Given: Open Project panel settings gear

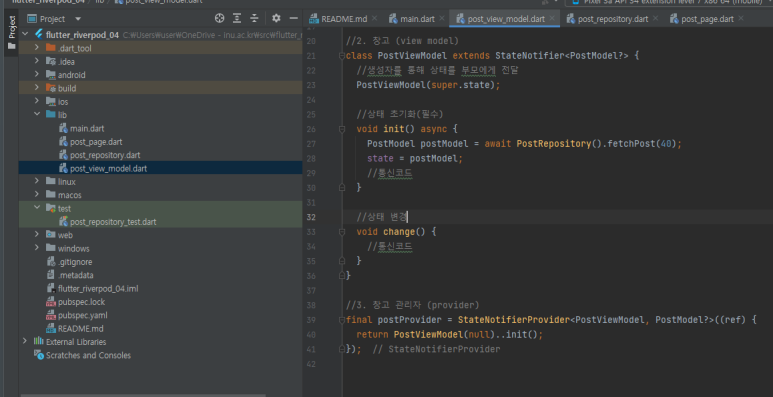Looking at the screenshot, I should (276, 19).
